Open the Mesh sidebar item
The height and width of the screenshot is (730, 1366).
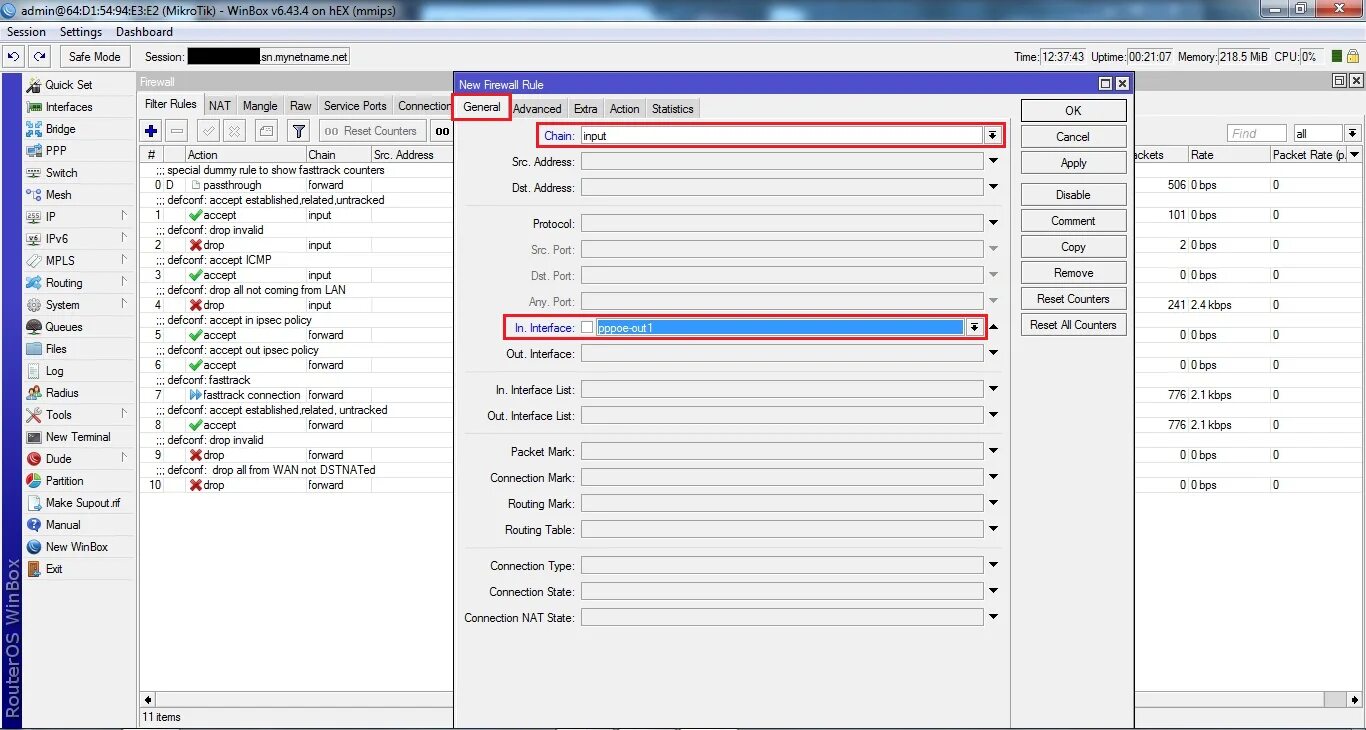[58, 195]
